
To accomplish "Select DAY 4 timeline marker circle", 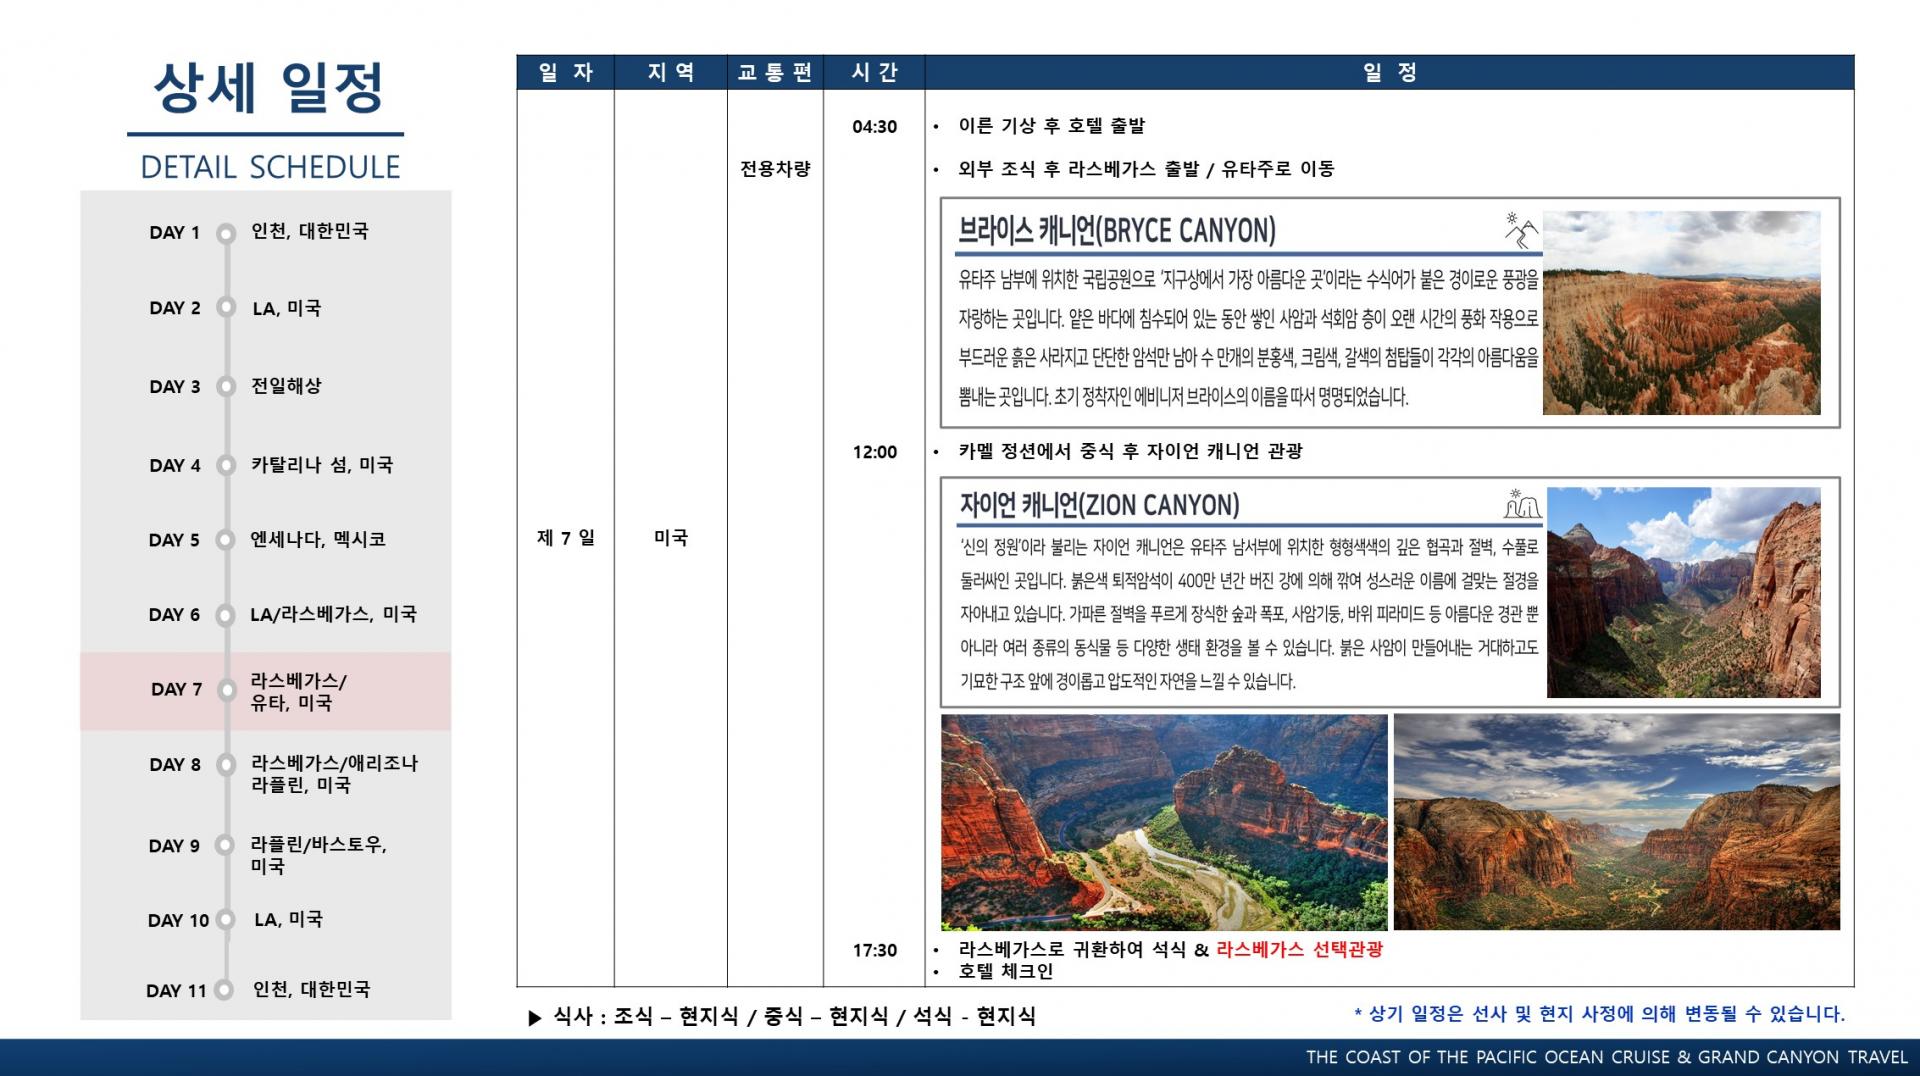I will click(x=226, y=465).
